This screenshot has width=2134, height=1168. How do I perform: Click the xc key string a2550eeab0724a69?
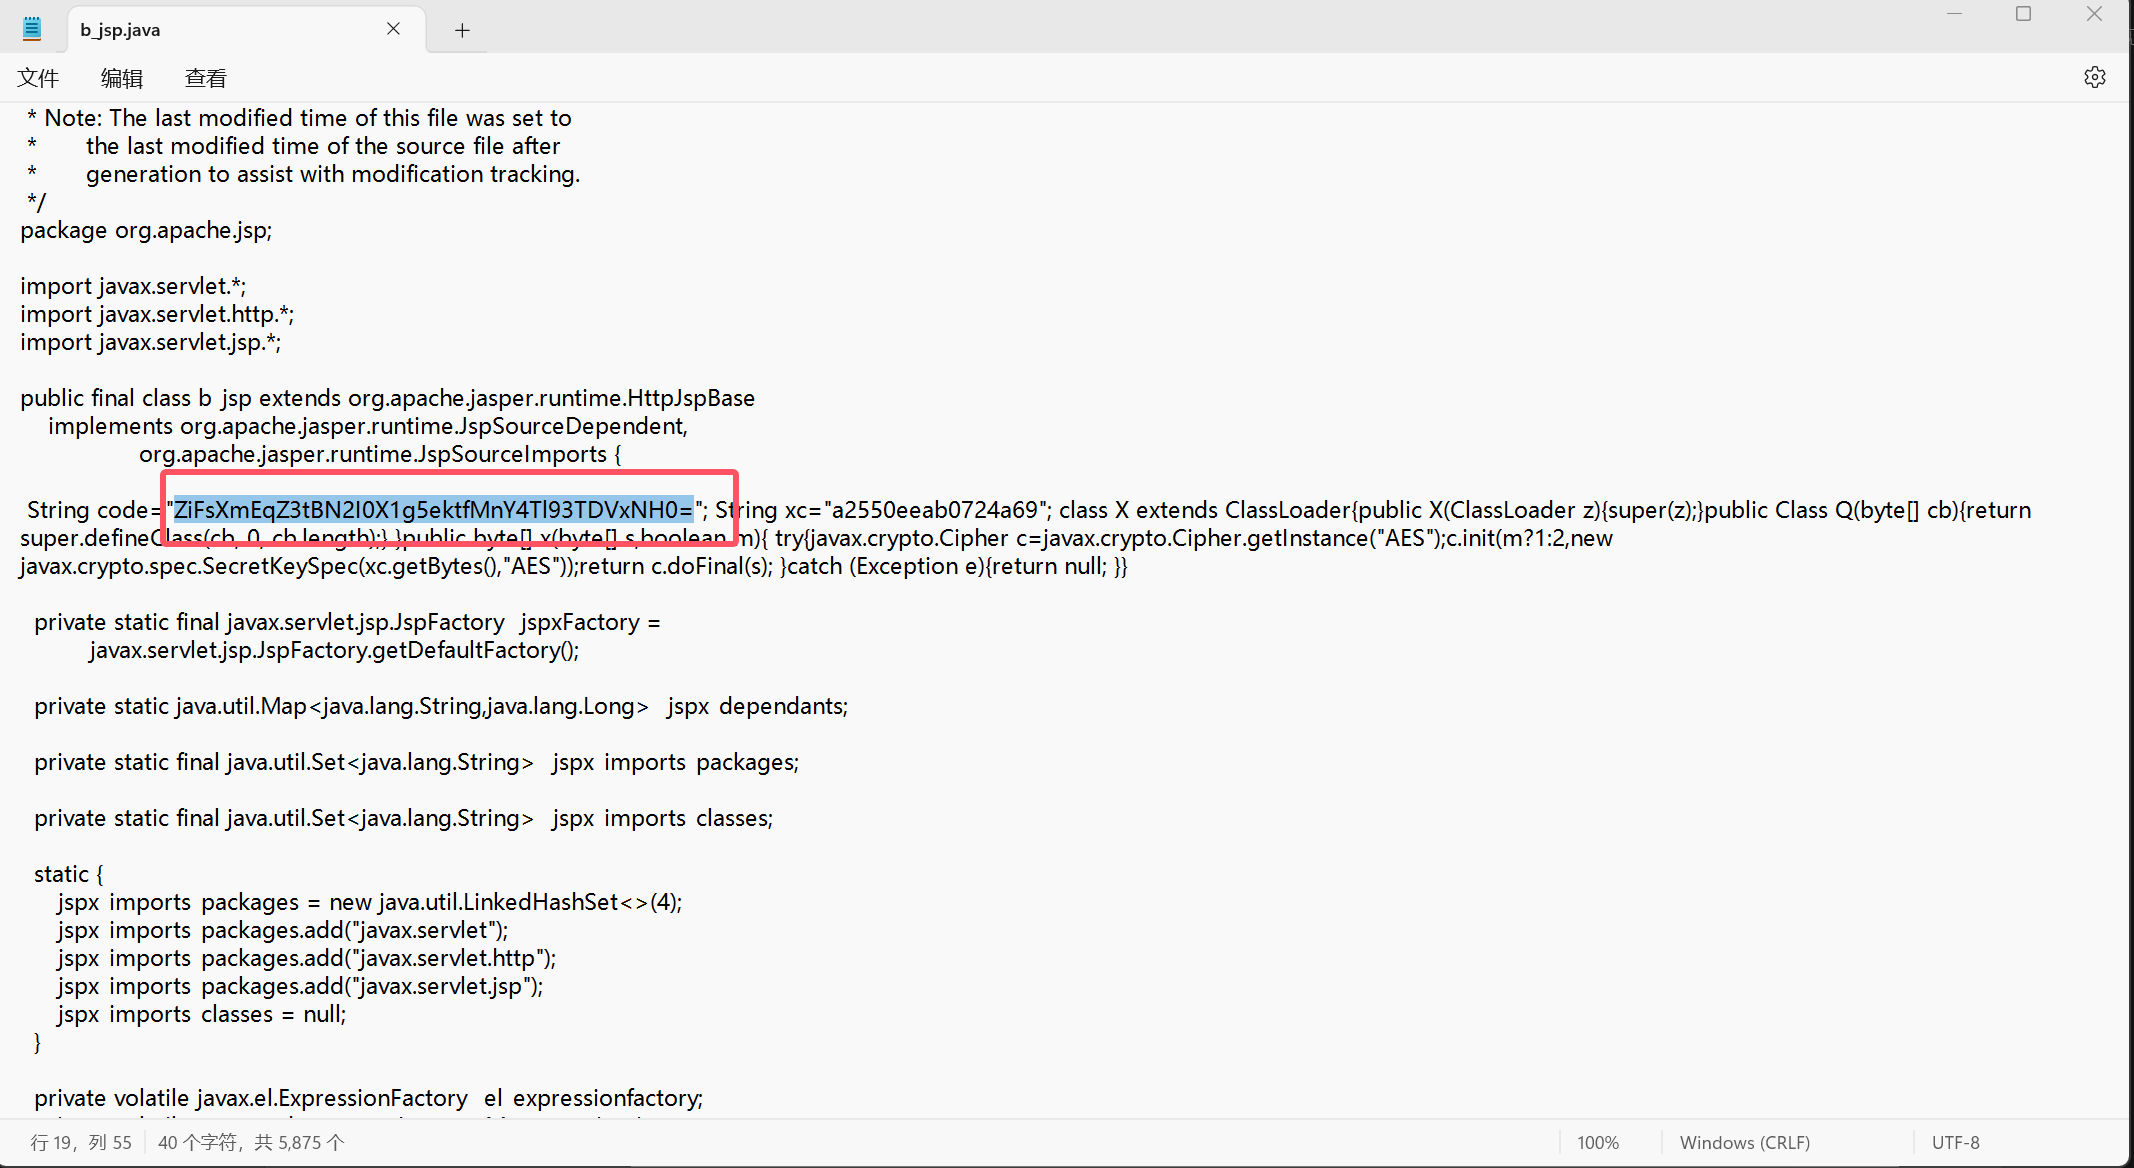tap(935, 510)
